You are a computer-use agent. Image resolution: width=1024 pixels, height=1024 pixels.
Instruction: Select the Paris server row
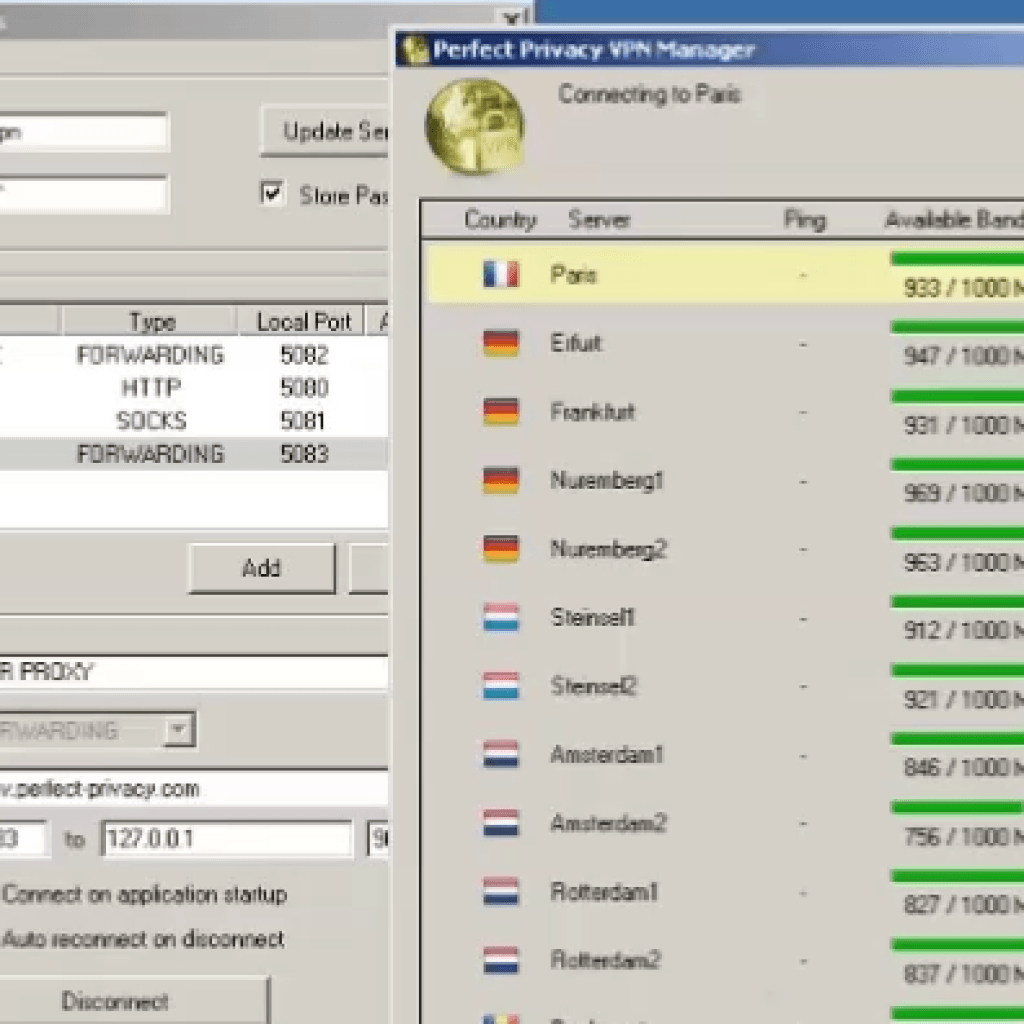[x=725, y=274]
